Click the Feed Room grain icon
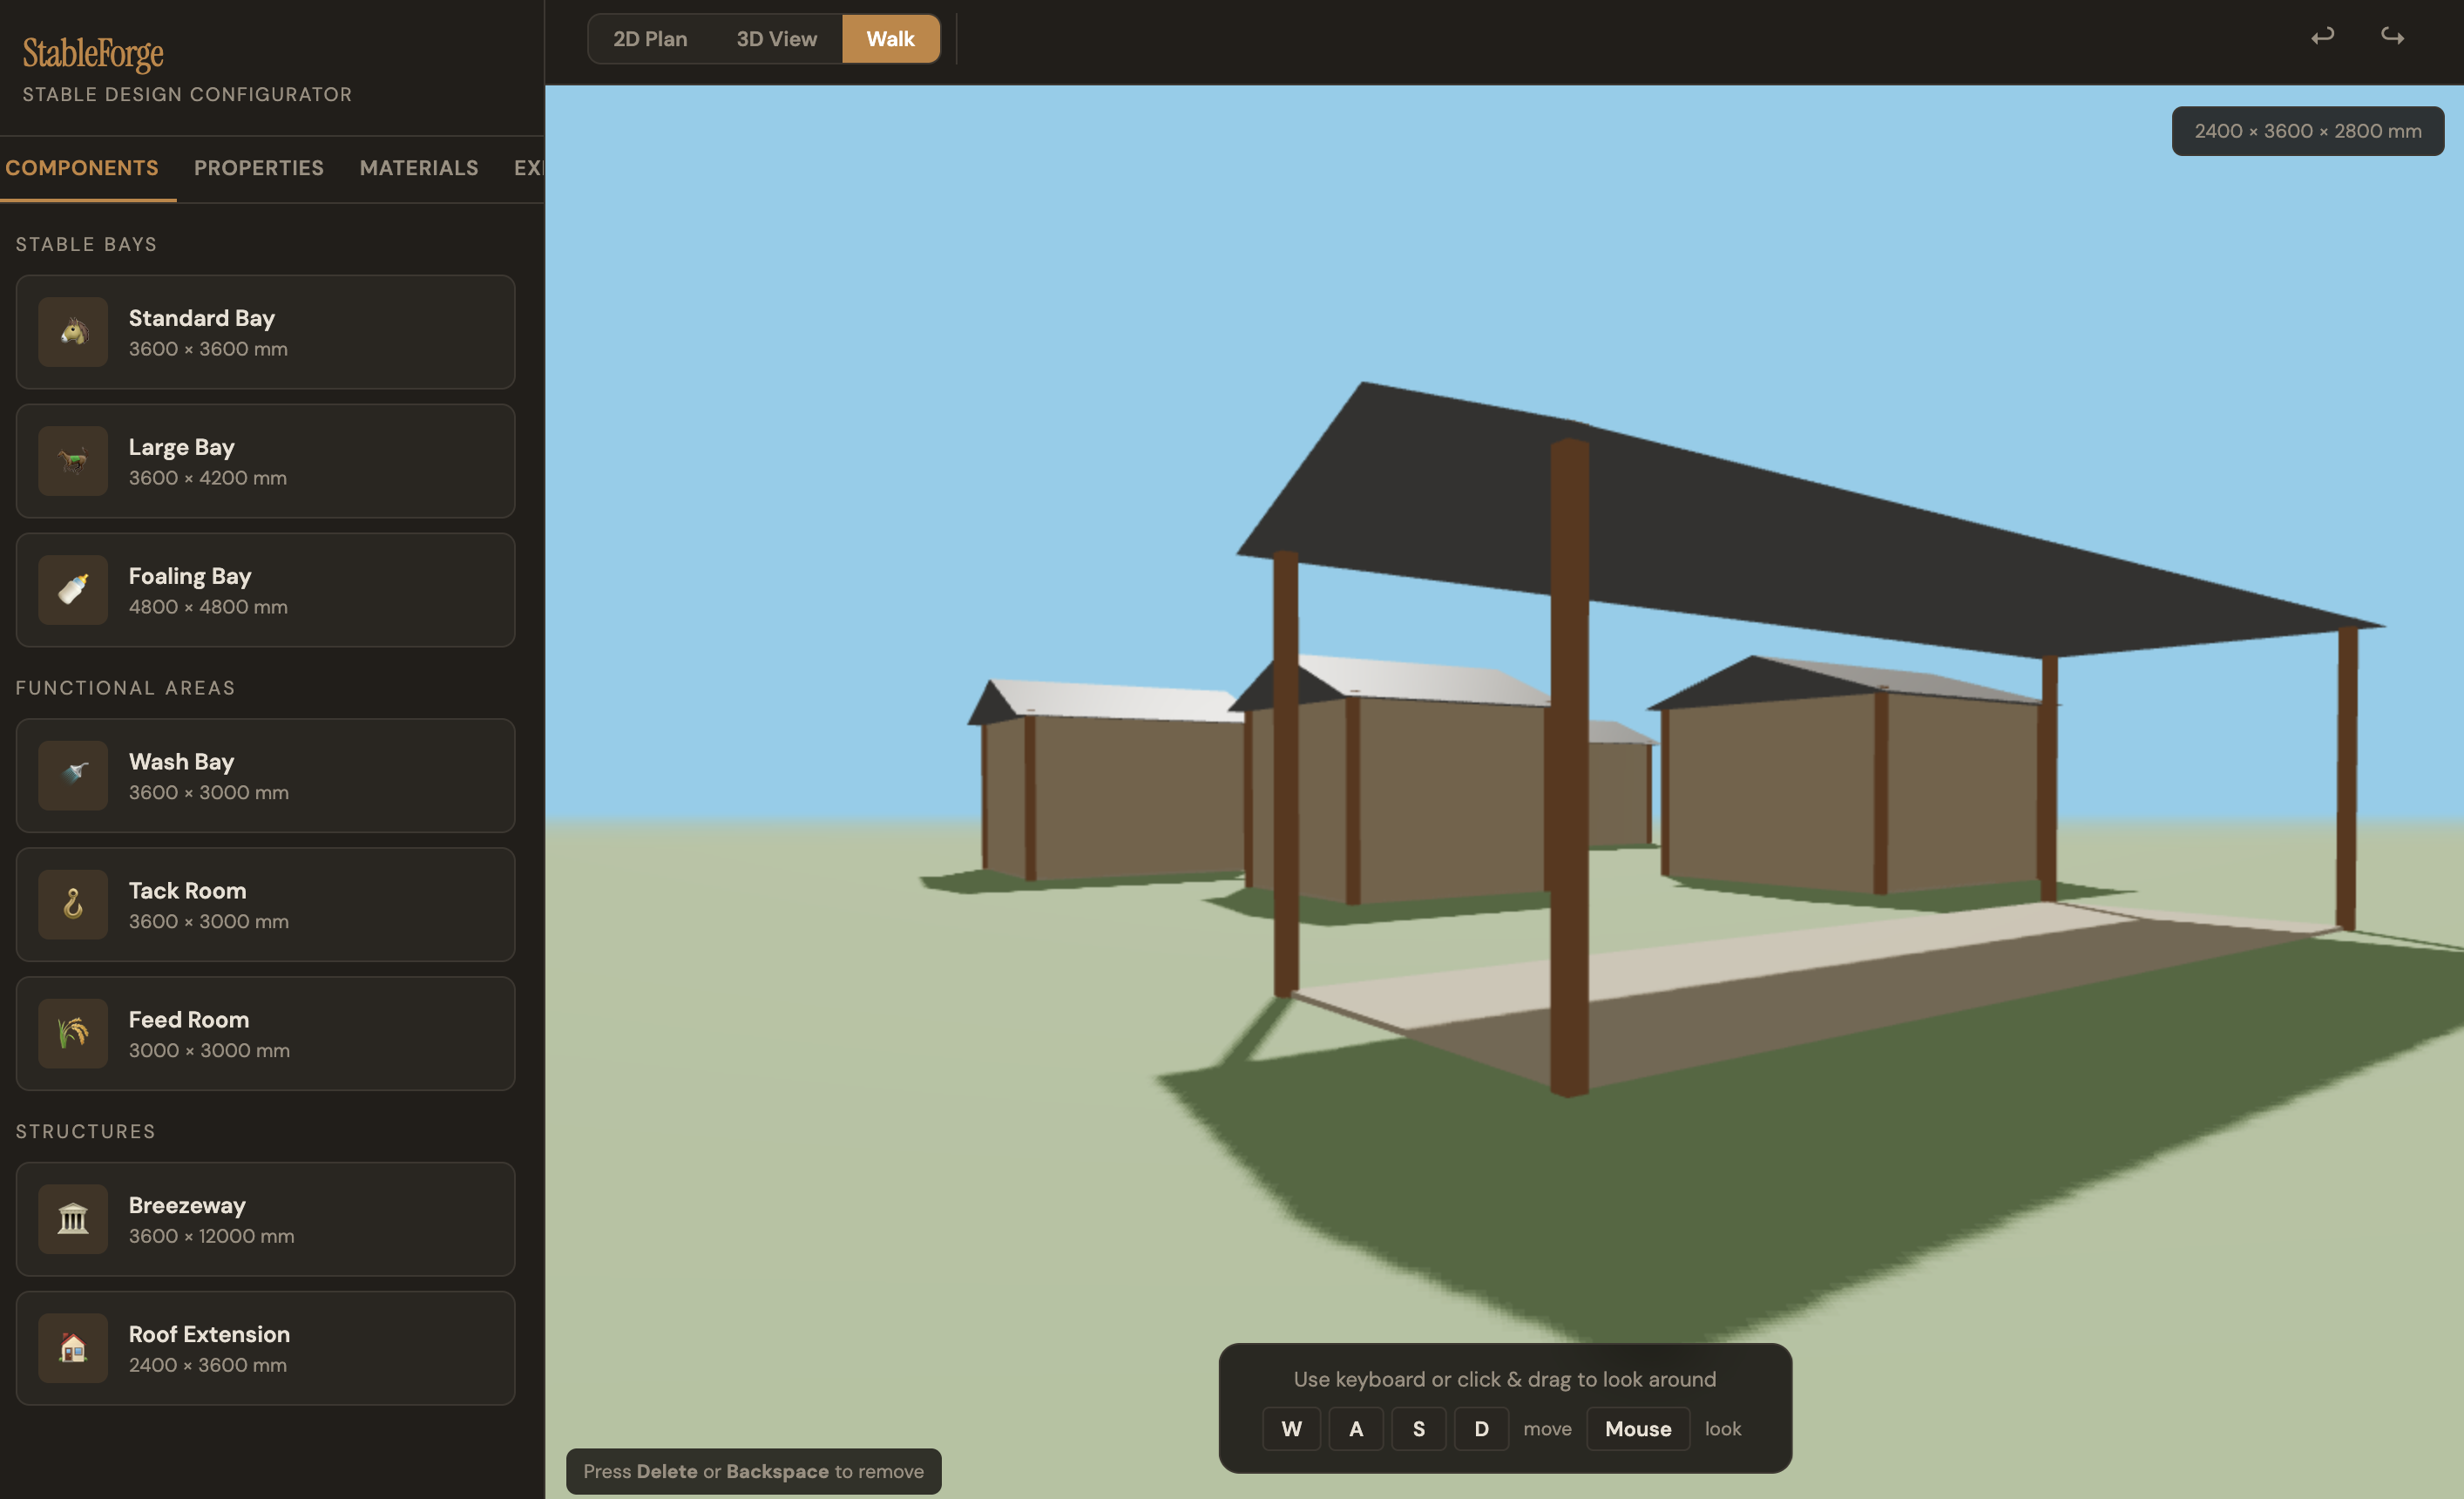Viewport: 2464px width, 1499px height. pos(73,1033)
